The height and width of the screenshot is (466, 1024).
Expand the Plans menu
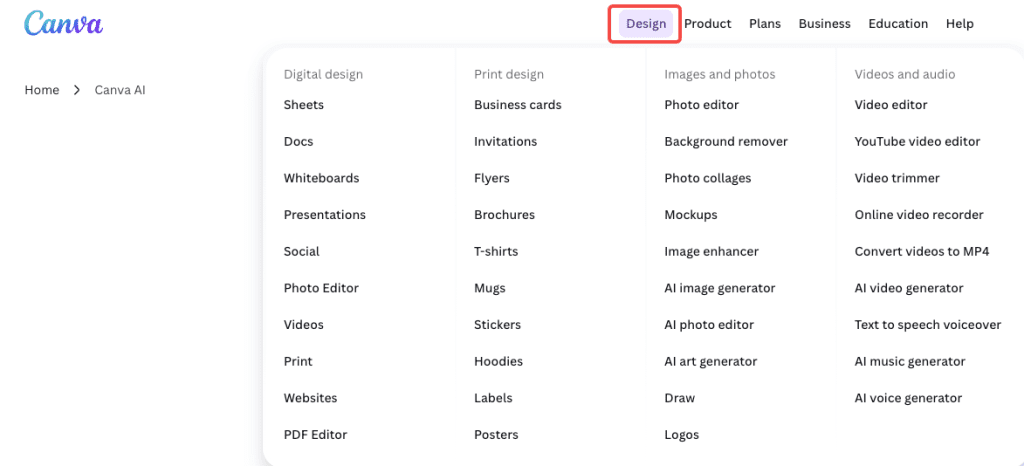pos(765,24)
